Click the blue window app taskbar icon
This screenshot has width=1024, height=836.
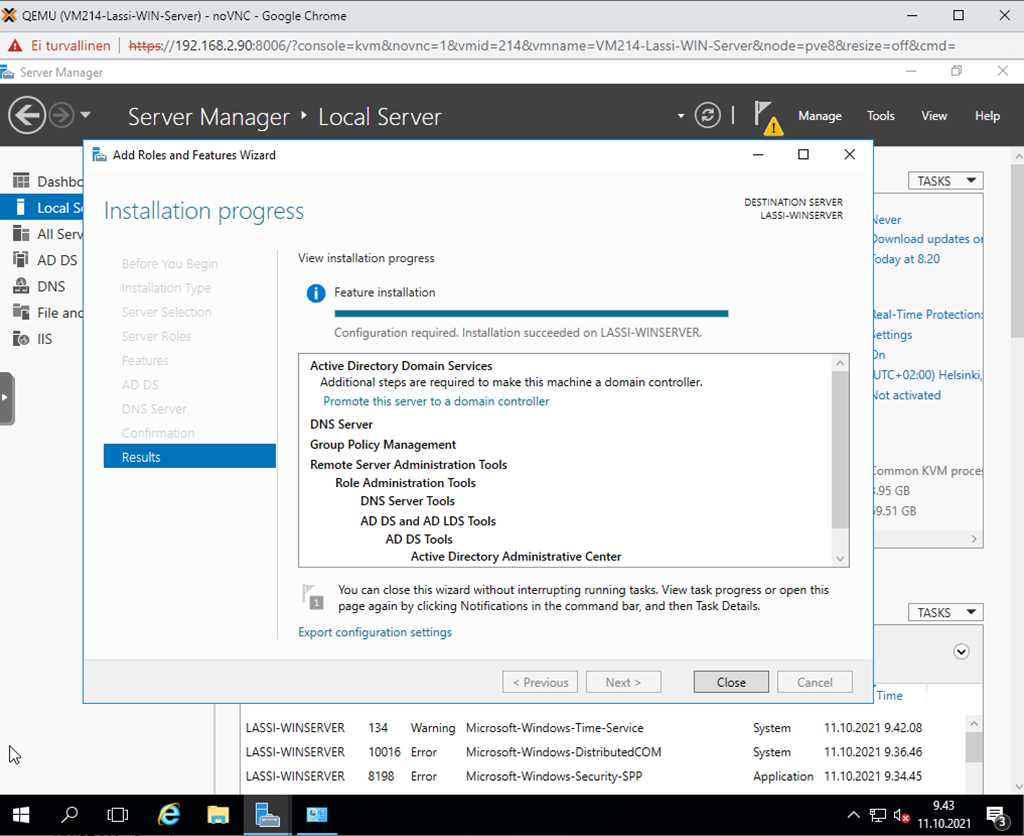317,814
